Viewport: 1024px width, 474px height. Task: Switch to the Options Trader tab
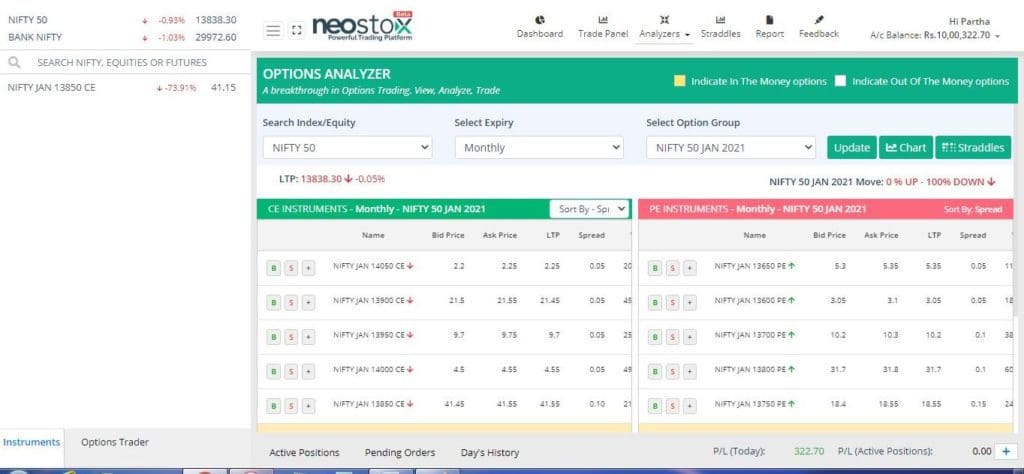tap(115, 442)
